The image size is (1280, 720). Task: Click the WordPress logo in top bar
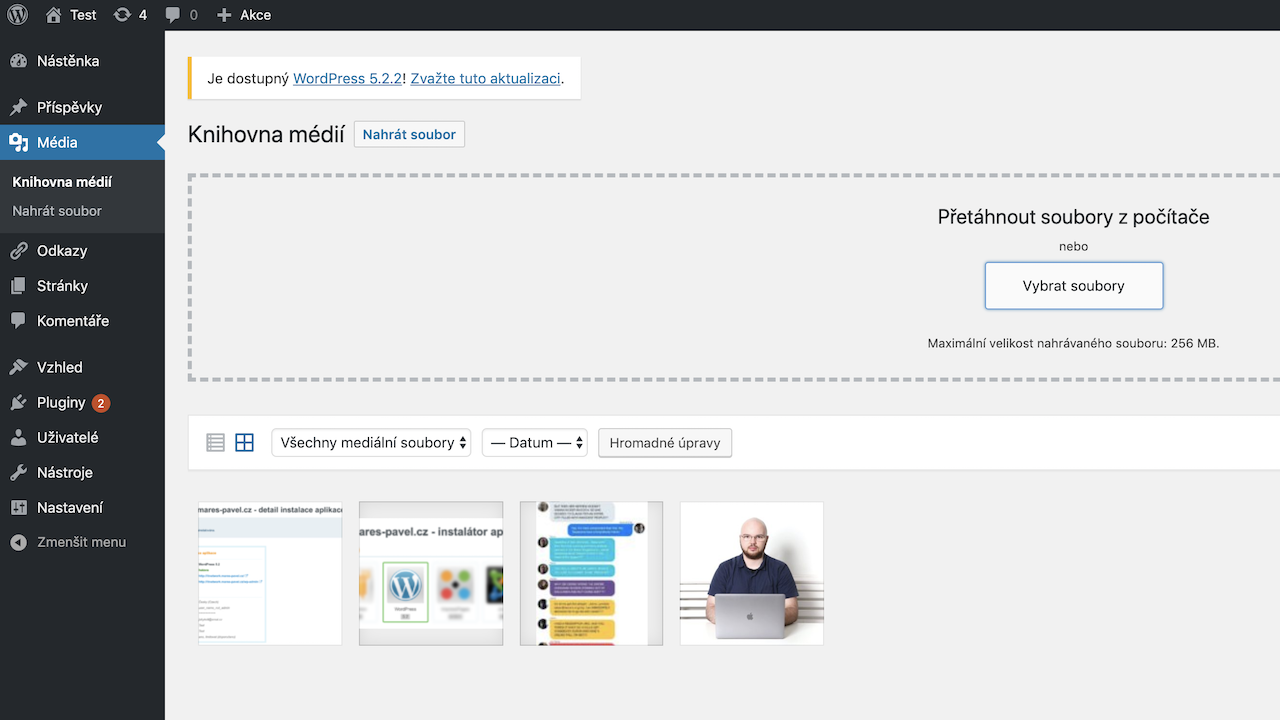(x=16, y=14)
